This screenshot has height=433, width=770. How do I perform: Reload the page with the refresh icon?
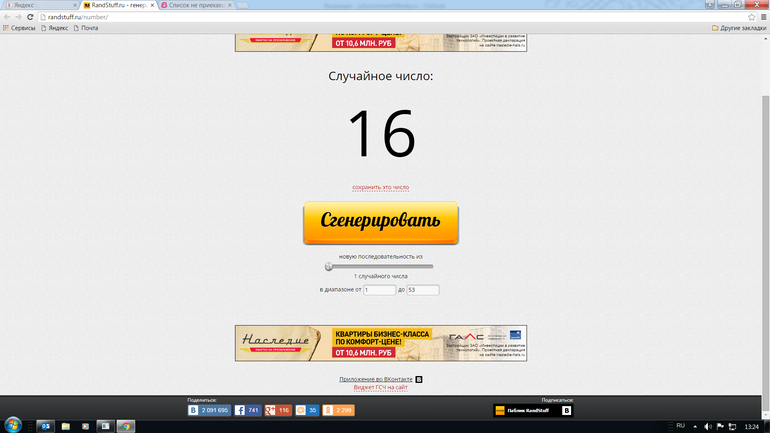tap(30, 17)
